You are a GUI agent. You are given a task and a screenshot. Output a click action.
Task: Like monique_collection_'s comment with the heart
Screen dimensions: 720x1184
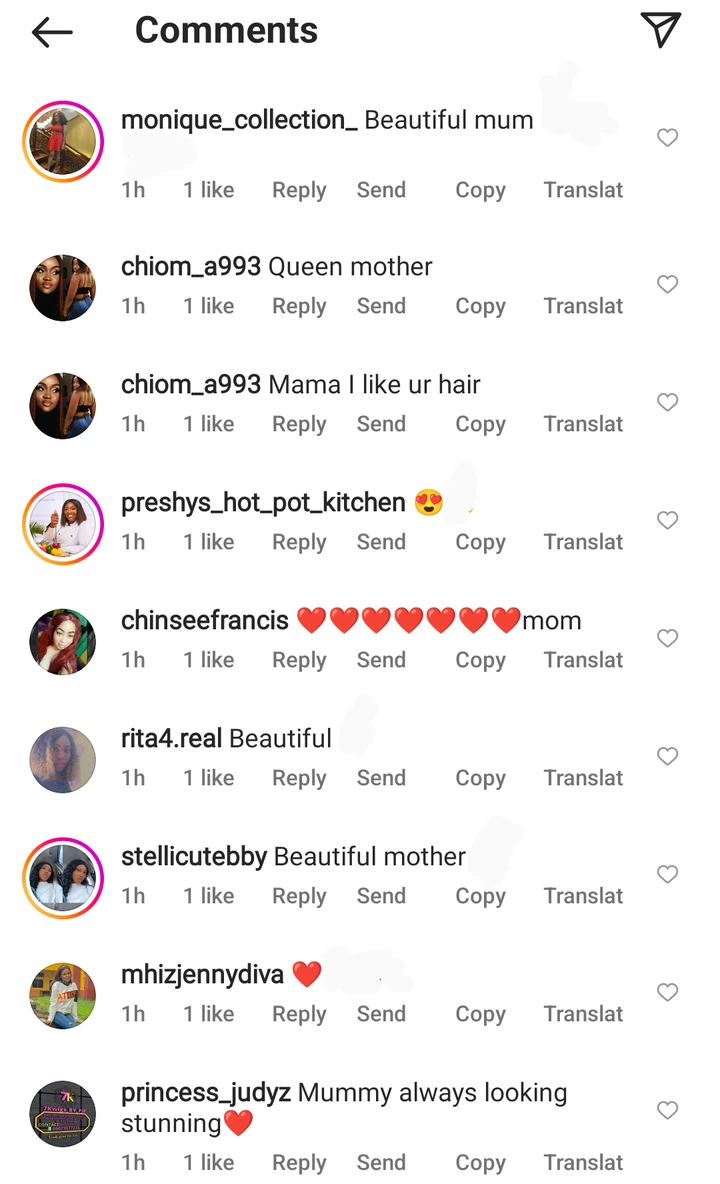[667, 137]
